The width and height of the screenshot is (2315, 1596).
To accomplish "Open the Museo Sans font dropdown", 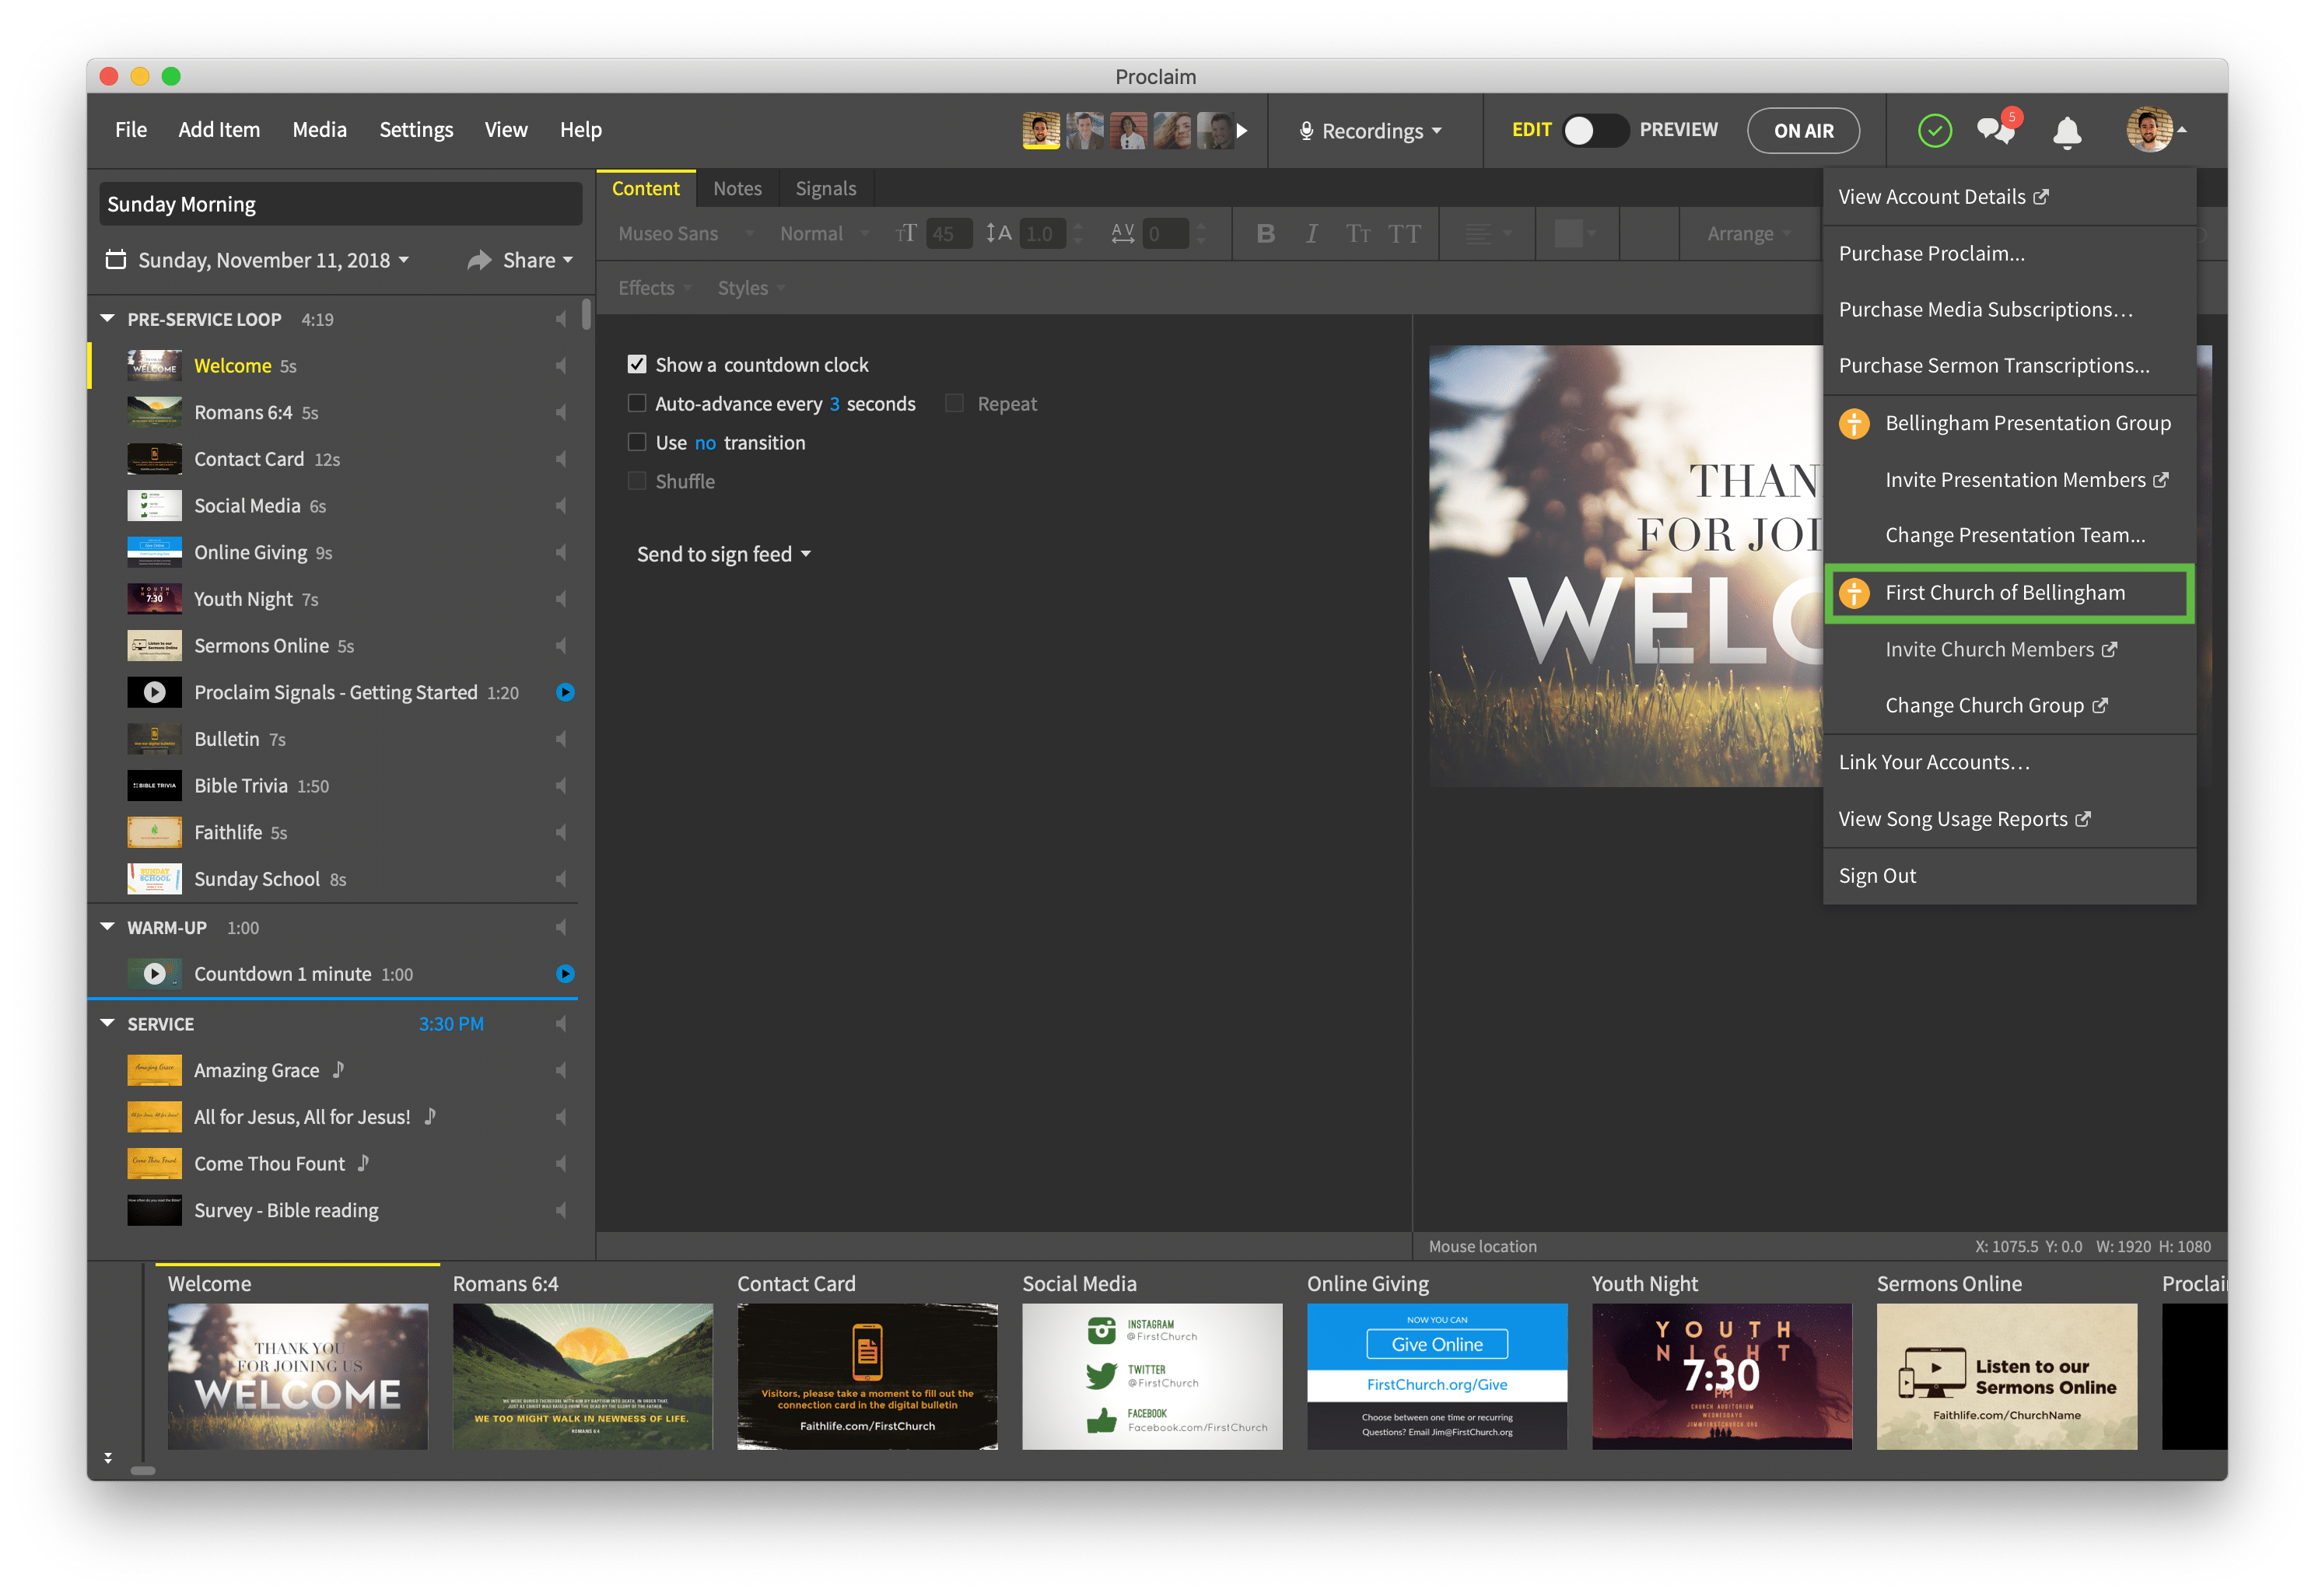I will [686, 233].
